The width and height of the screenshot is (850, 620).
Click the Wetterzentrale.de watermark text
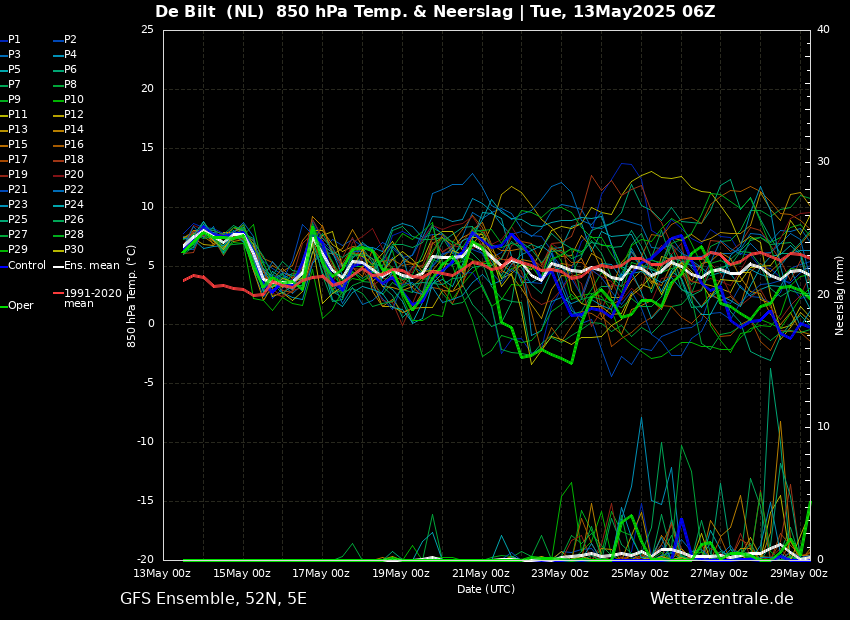click(x=721, y=599)
